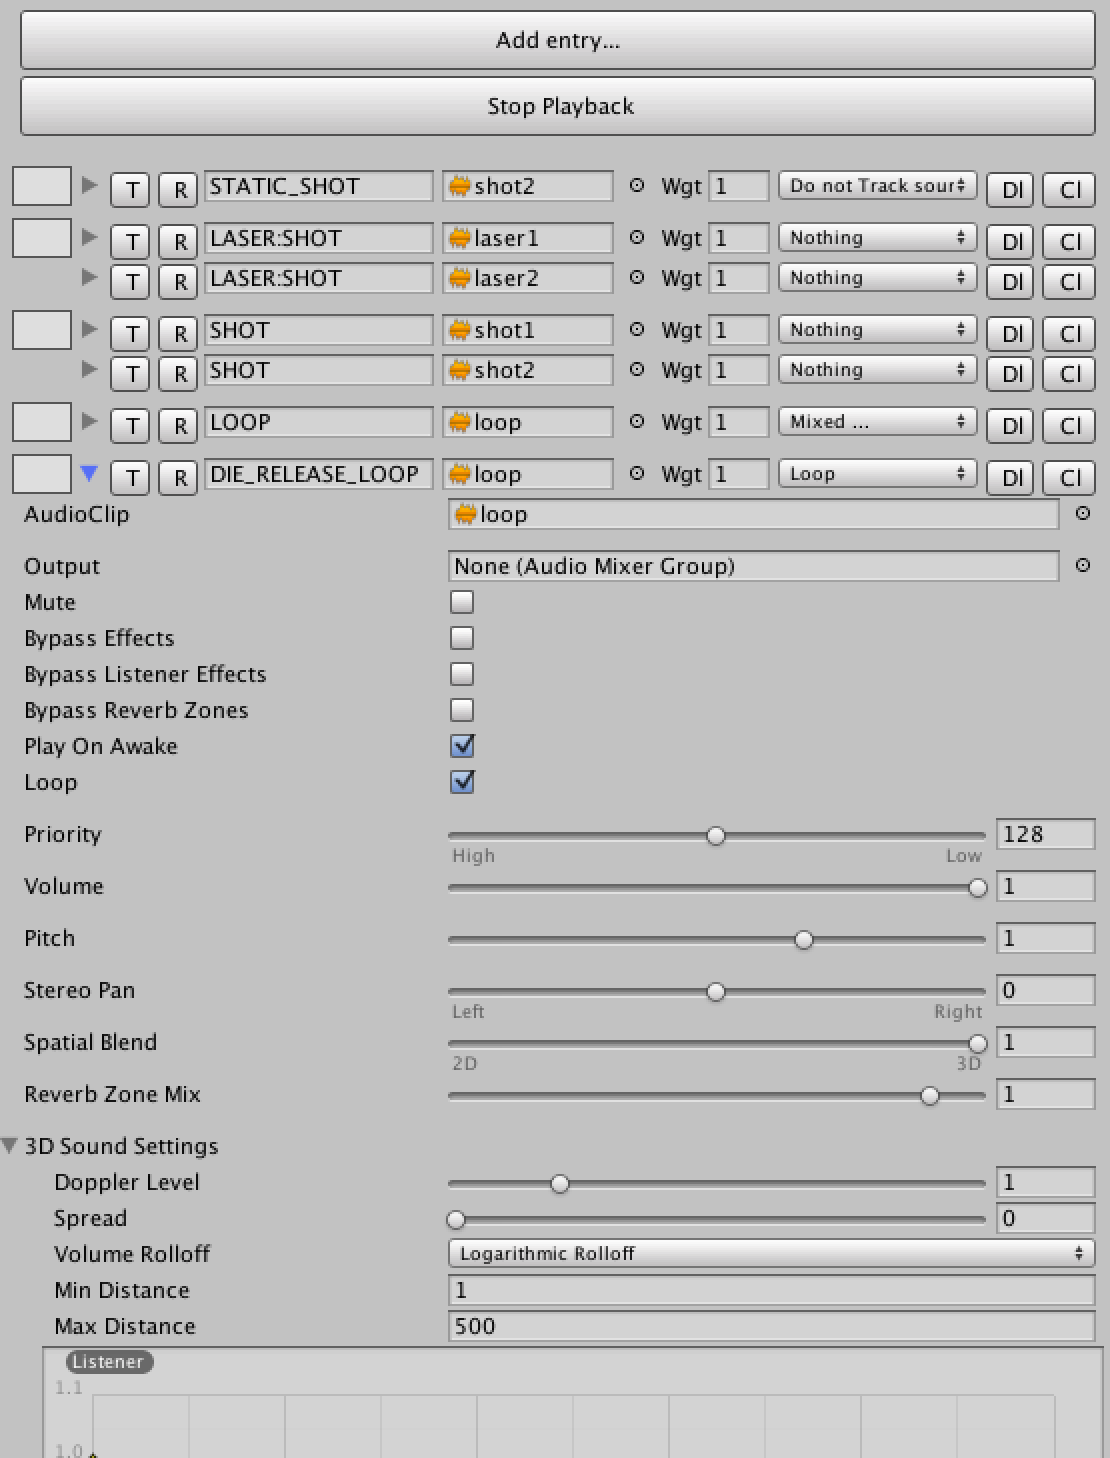Expand the STATIC_SHOT entry arrow
Image resolution: width=1110 pixels, height=1458 pixels.
click(x=89, y=185)
